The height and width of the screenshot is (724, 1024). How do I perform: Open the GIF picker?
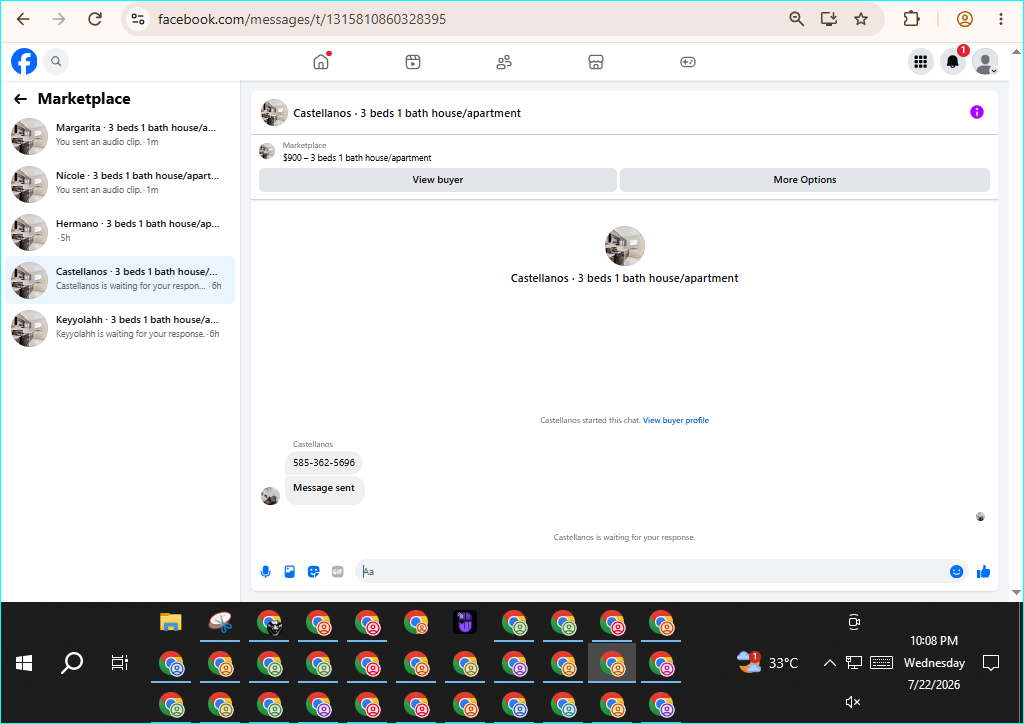338,572
